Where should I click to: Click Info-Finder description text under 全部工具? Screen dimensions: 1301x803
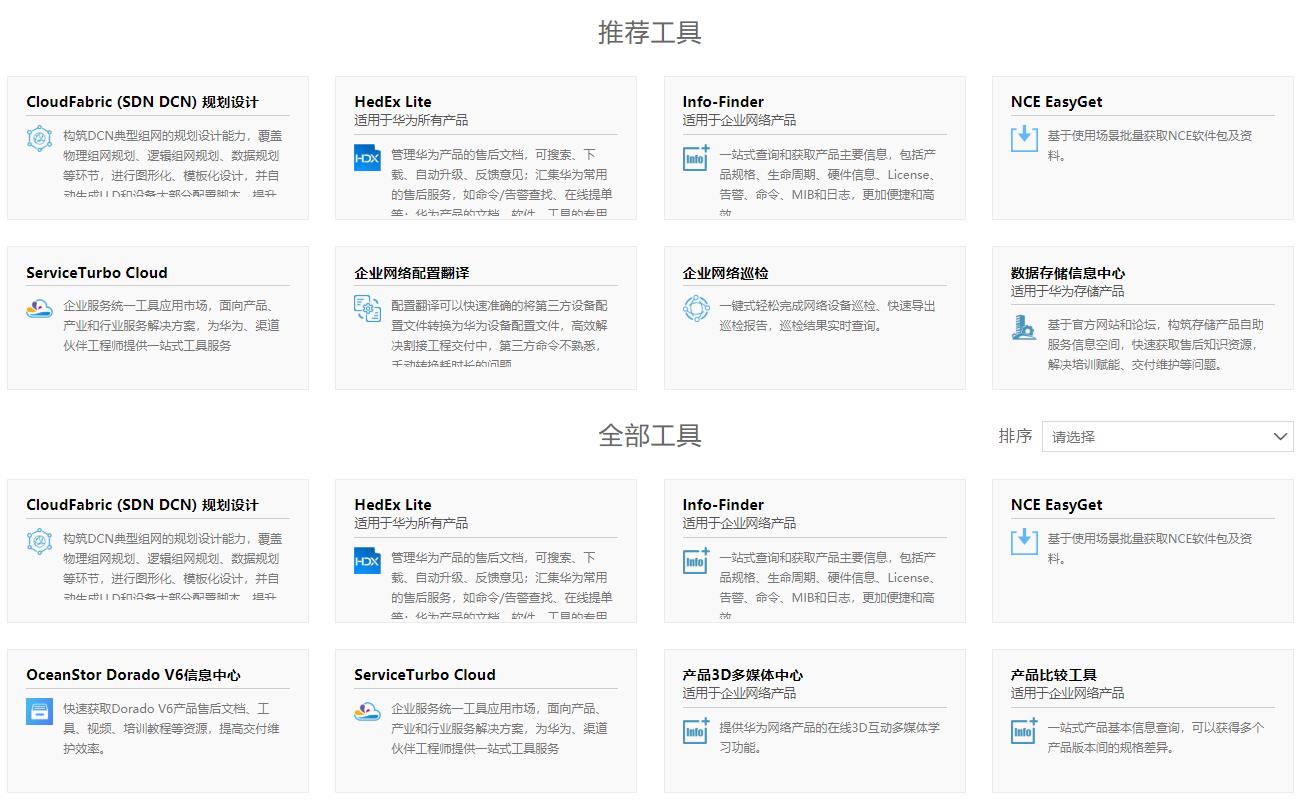[x=828, y=583]
